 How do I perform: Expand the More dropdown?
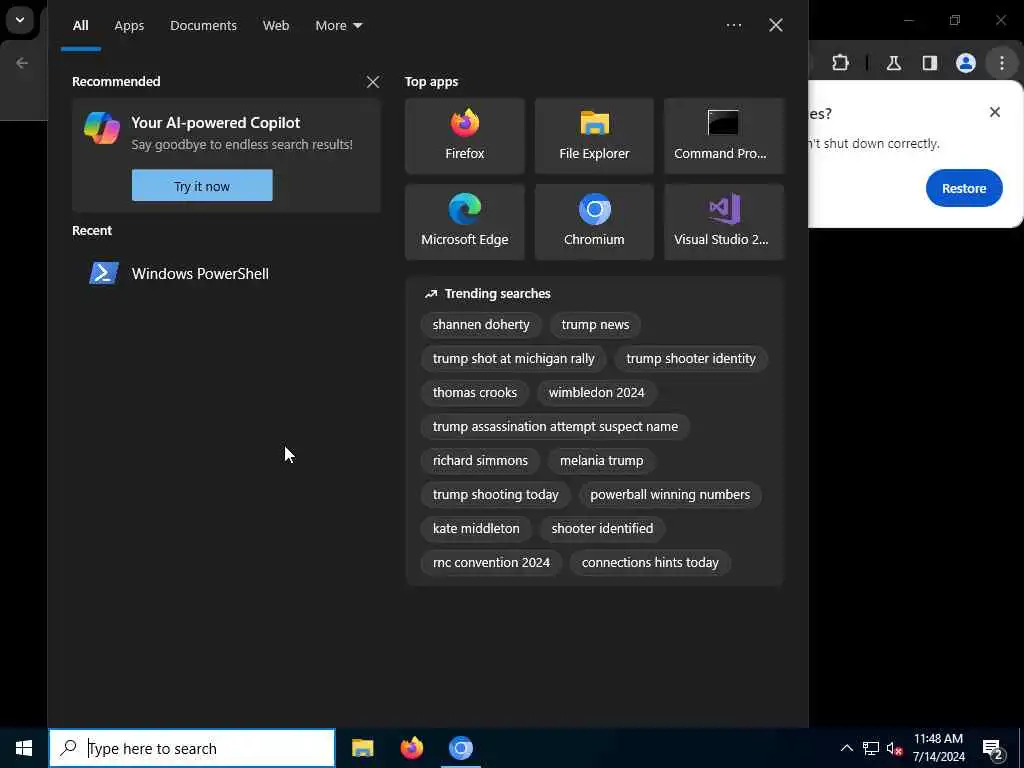[x=338, y=25]
